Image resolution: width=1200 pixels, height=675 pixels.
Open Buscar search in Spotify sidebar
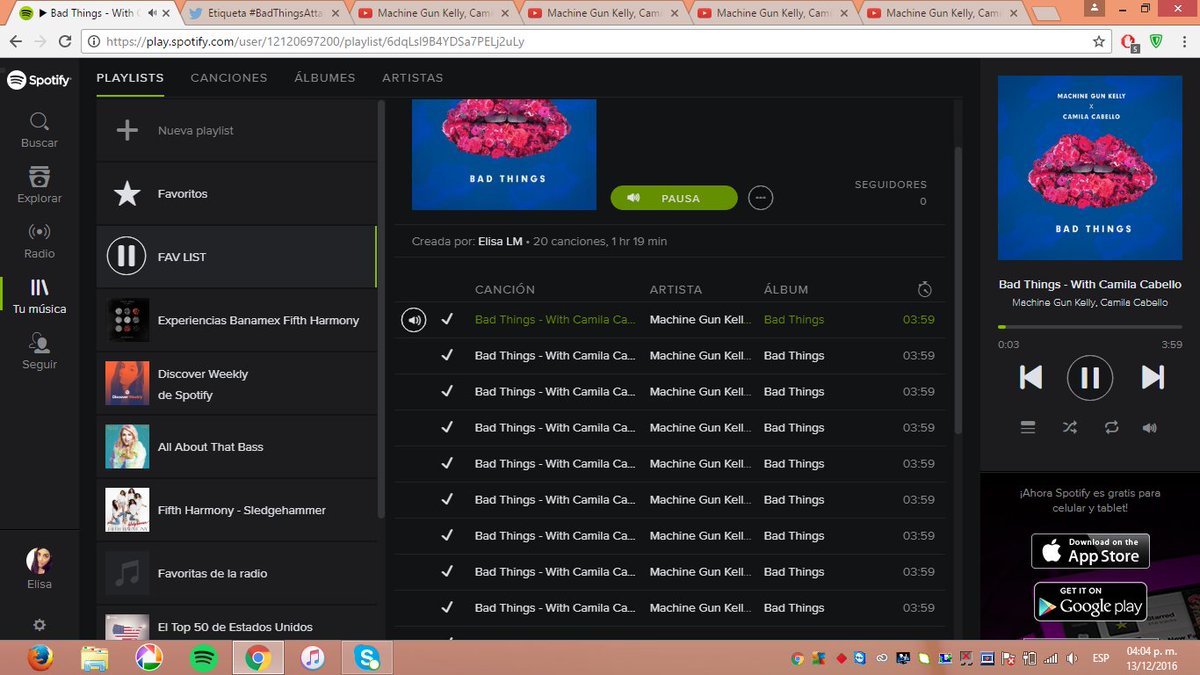click(39, 130)
